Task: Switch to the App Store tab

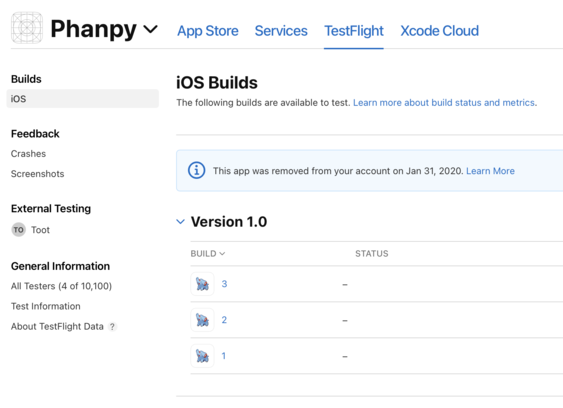Action: pyautogui.click(x=208, y=31)
